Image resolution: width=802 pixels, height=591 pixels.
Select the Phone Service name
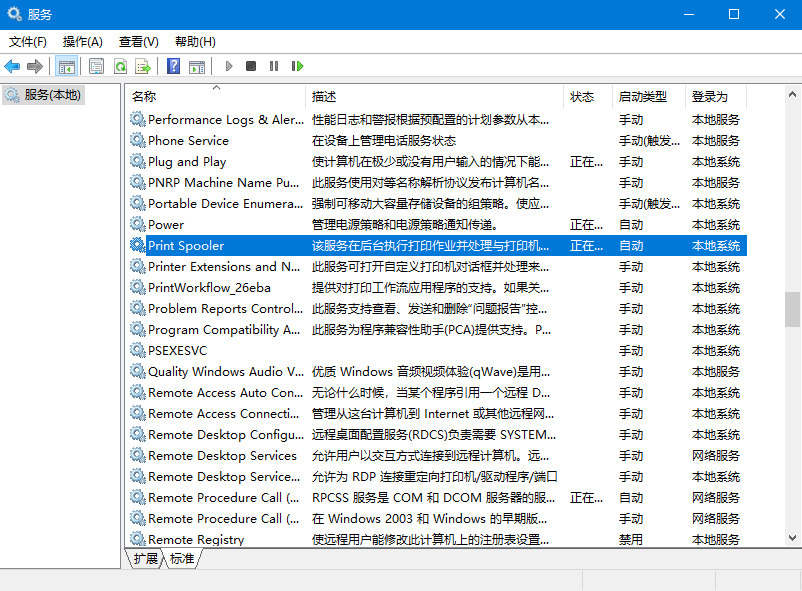coord(188,141)
